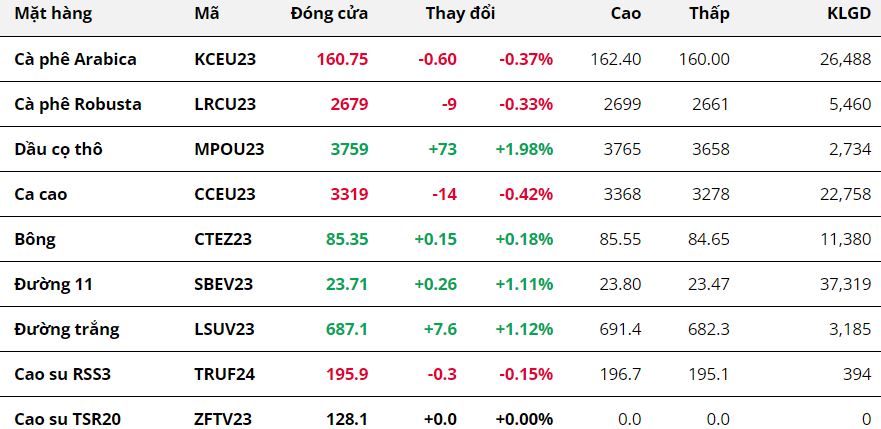The image size is (881, 429).
Task: Open the Cao su TSR20 commodity
Action: pos(68,419)
